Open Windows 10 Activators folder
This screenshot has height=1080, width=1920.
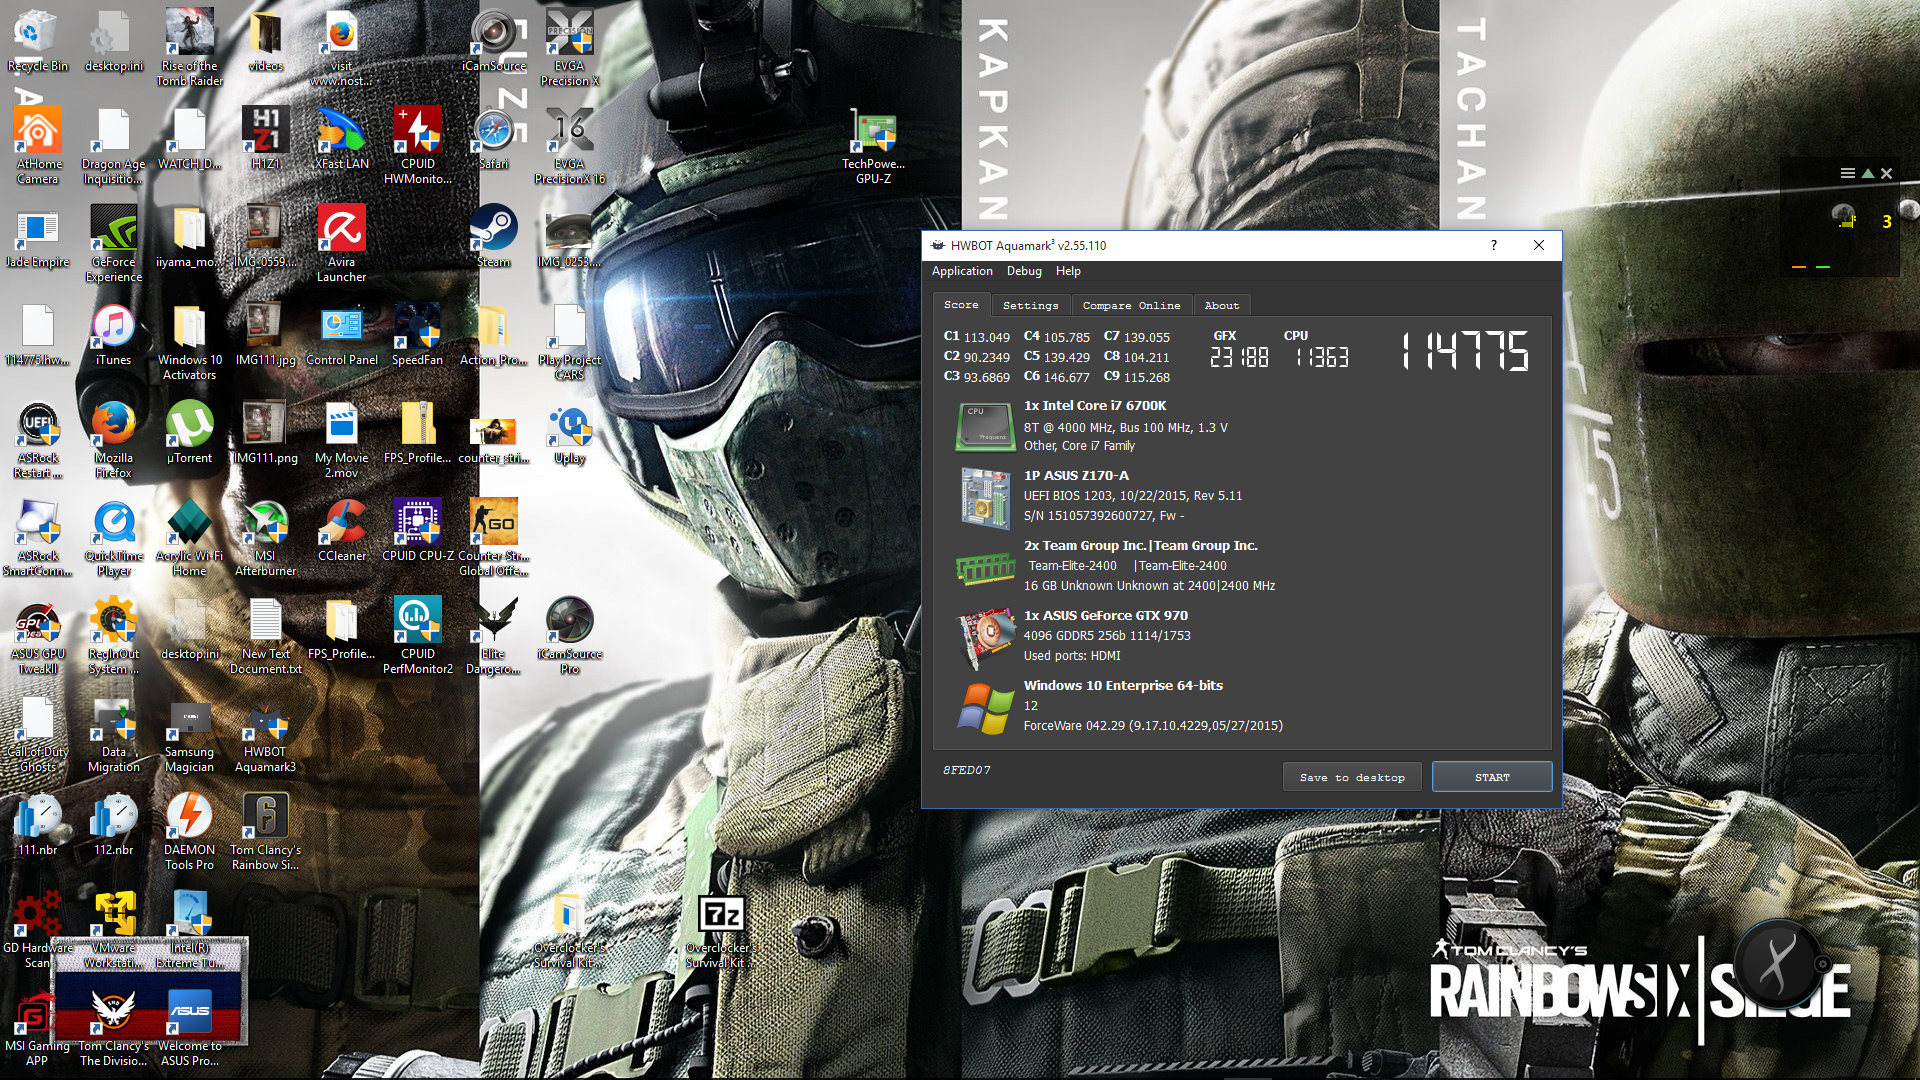[x=190, y=342]
